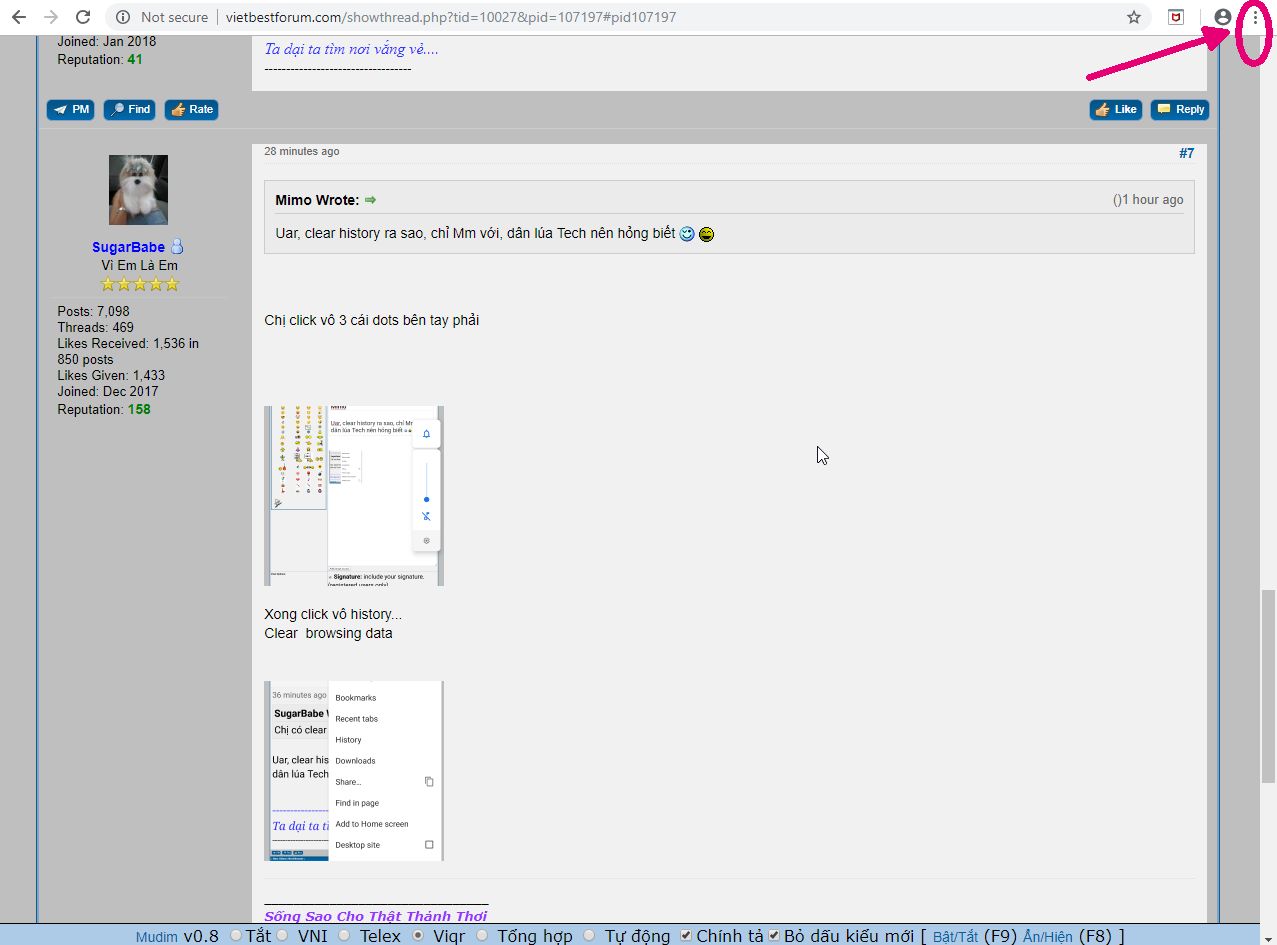Select the Tự động input method radio
The width and height of the screenshot is (1277, 945).
click(589, 936)
